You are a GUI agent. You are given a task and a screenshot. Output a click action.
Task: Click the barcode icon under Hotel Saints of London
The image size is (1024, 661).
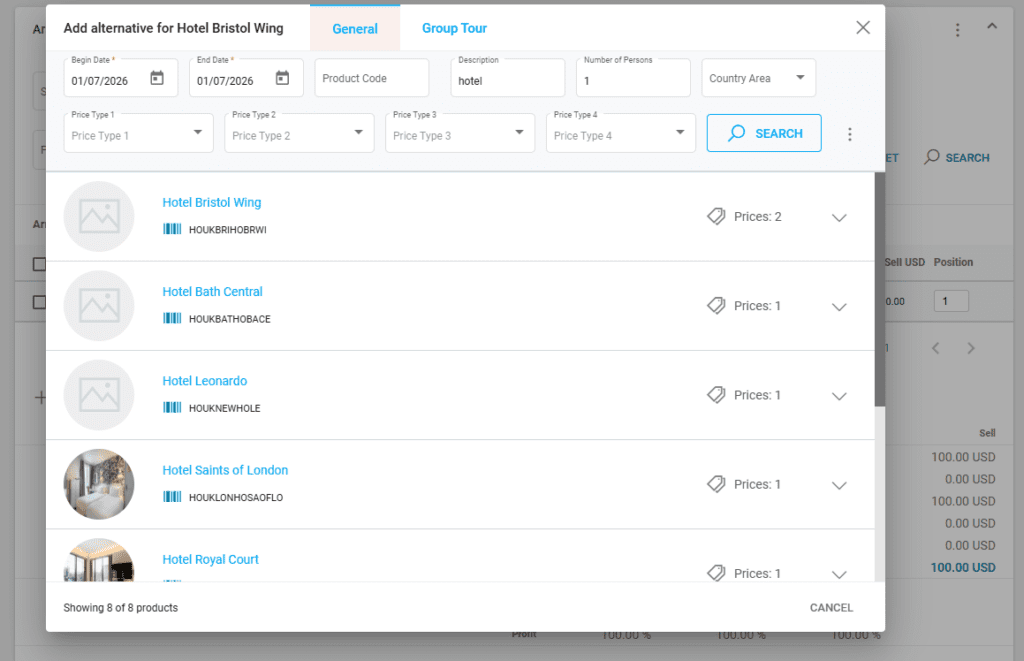[172, 497]
